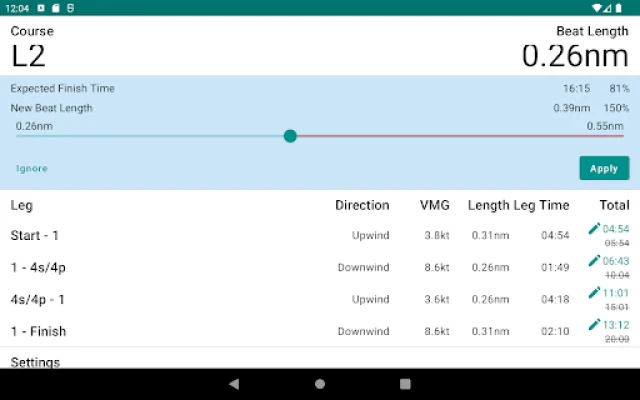The image size is (640, 400).
Task: Tap the Direction column header
Action: [362, 205]
